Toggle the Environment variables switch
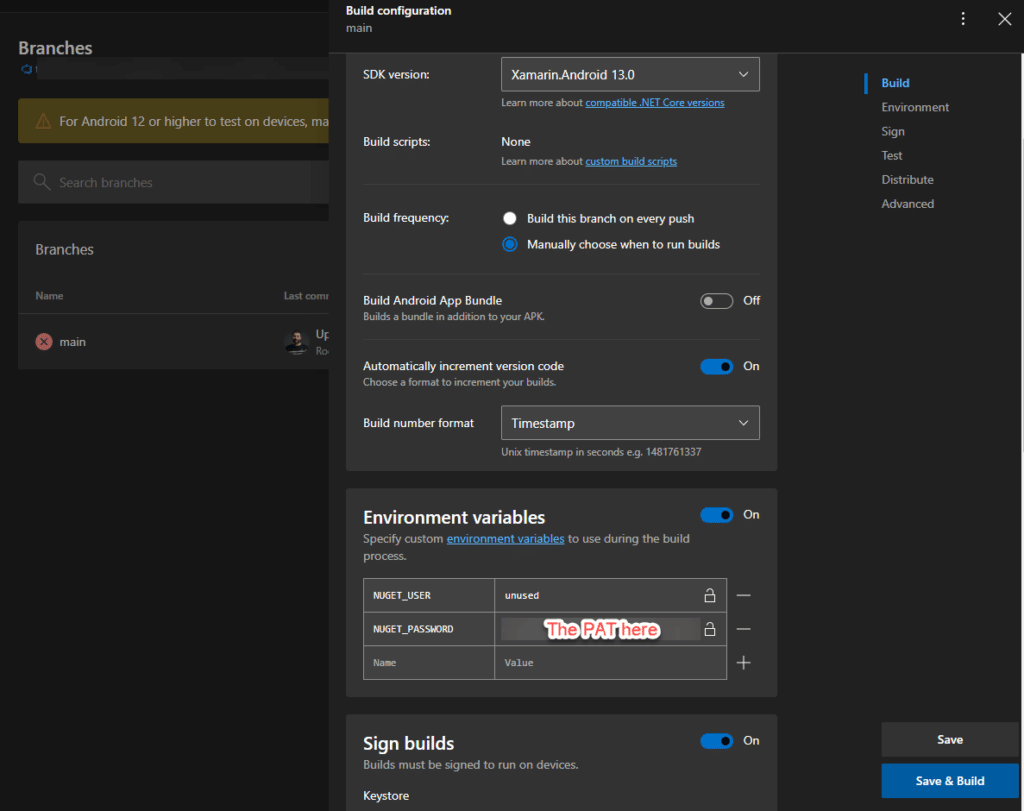The width and height of the screenshot is (1024, 811). pyautogui.click(x=716, y=515)
